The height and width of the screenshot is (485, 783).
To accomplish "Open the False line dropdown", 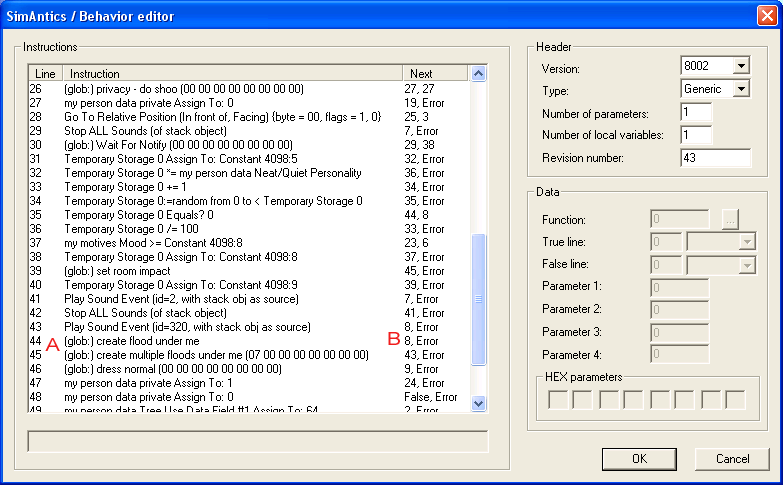I will [747, 265].
